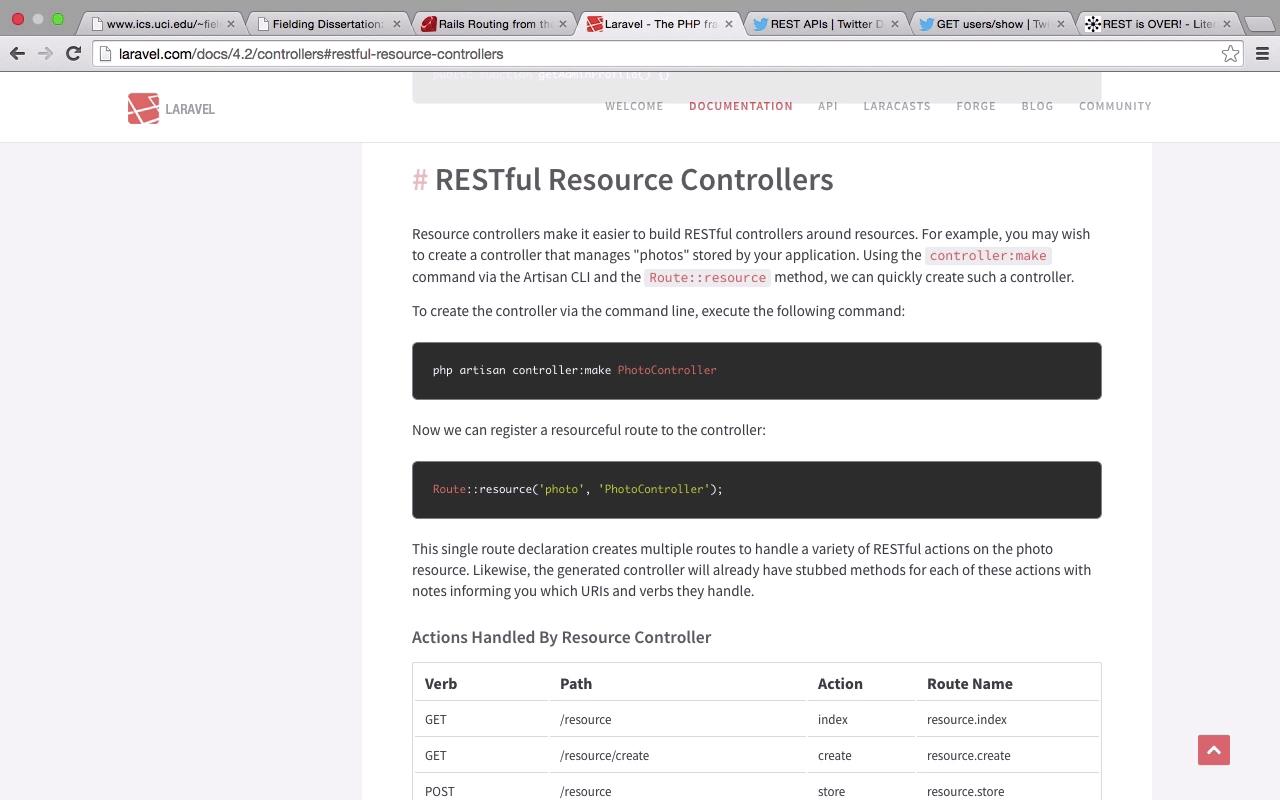Open the WELCOME nav link
1280x800 pixels.
click(634, 106)
